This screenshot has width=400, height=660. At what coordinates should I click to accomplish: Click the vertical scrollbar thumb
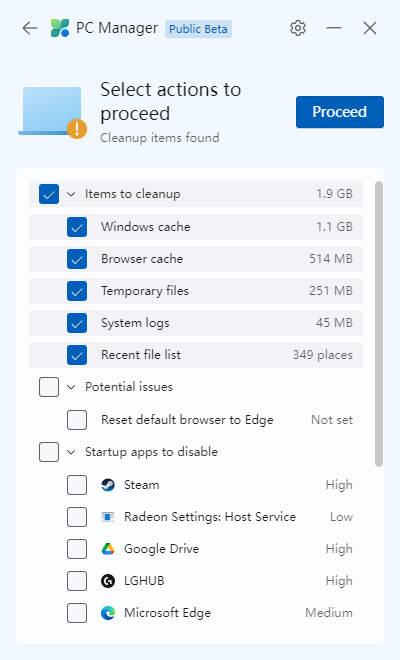(379, 324)
